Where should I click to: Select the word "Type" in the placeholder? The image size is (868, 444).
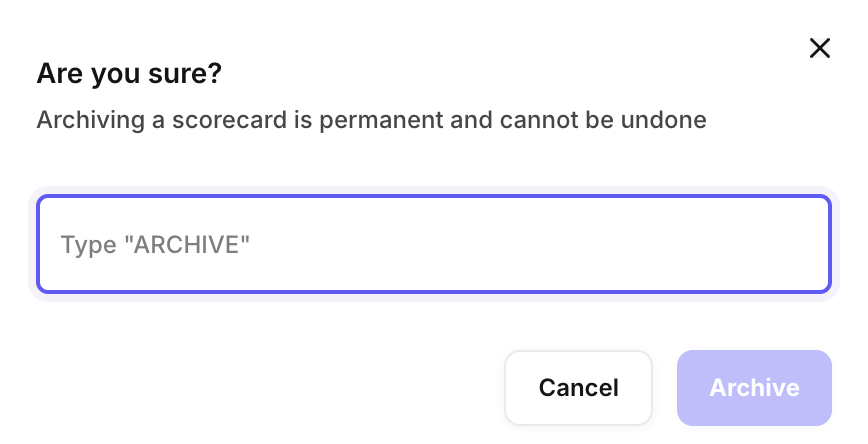coord(88,244)
